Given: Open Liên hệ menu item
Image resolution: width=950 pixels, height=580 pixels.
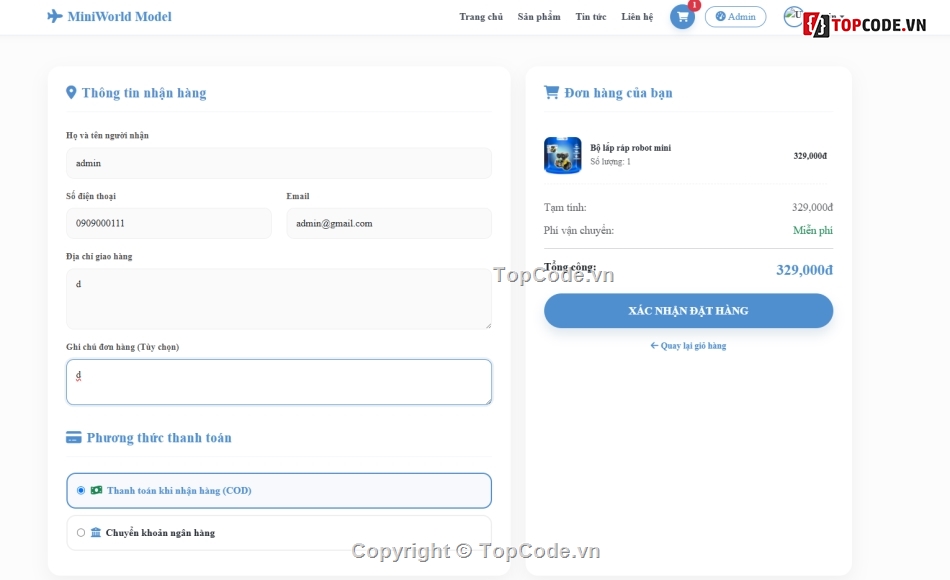Looking at the screenshot, I should click(x=637, y=17).
